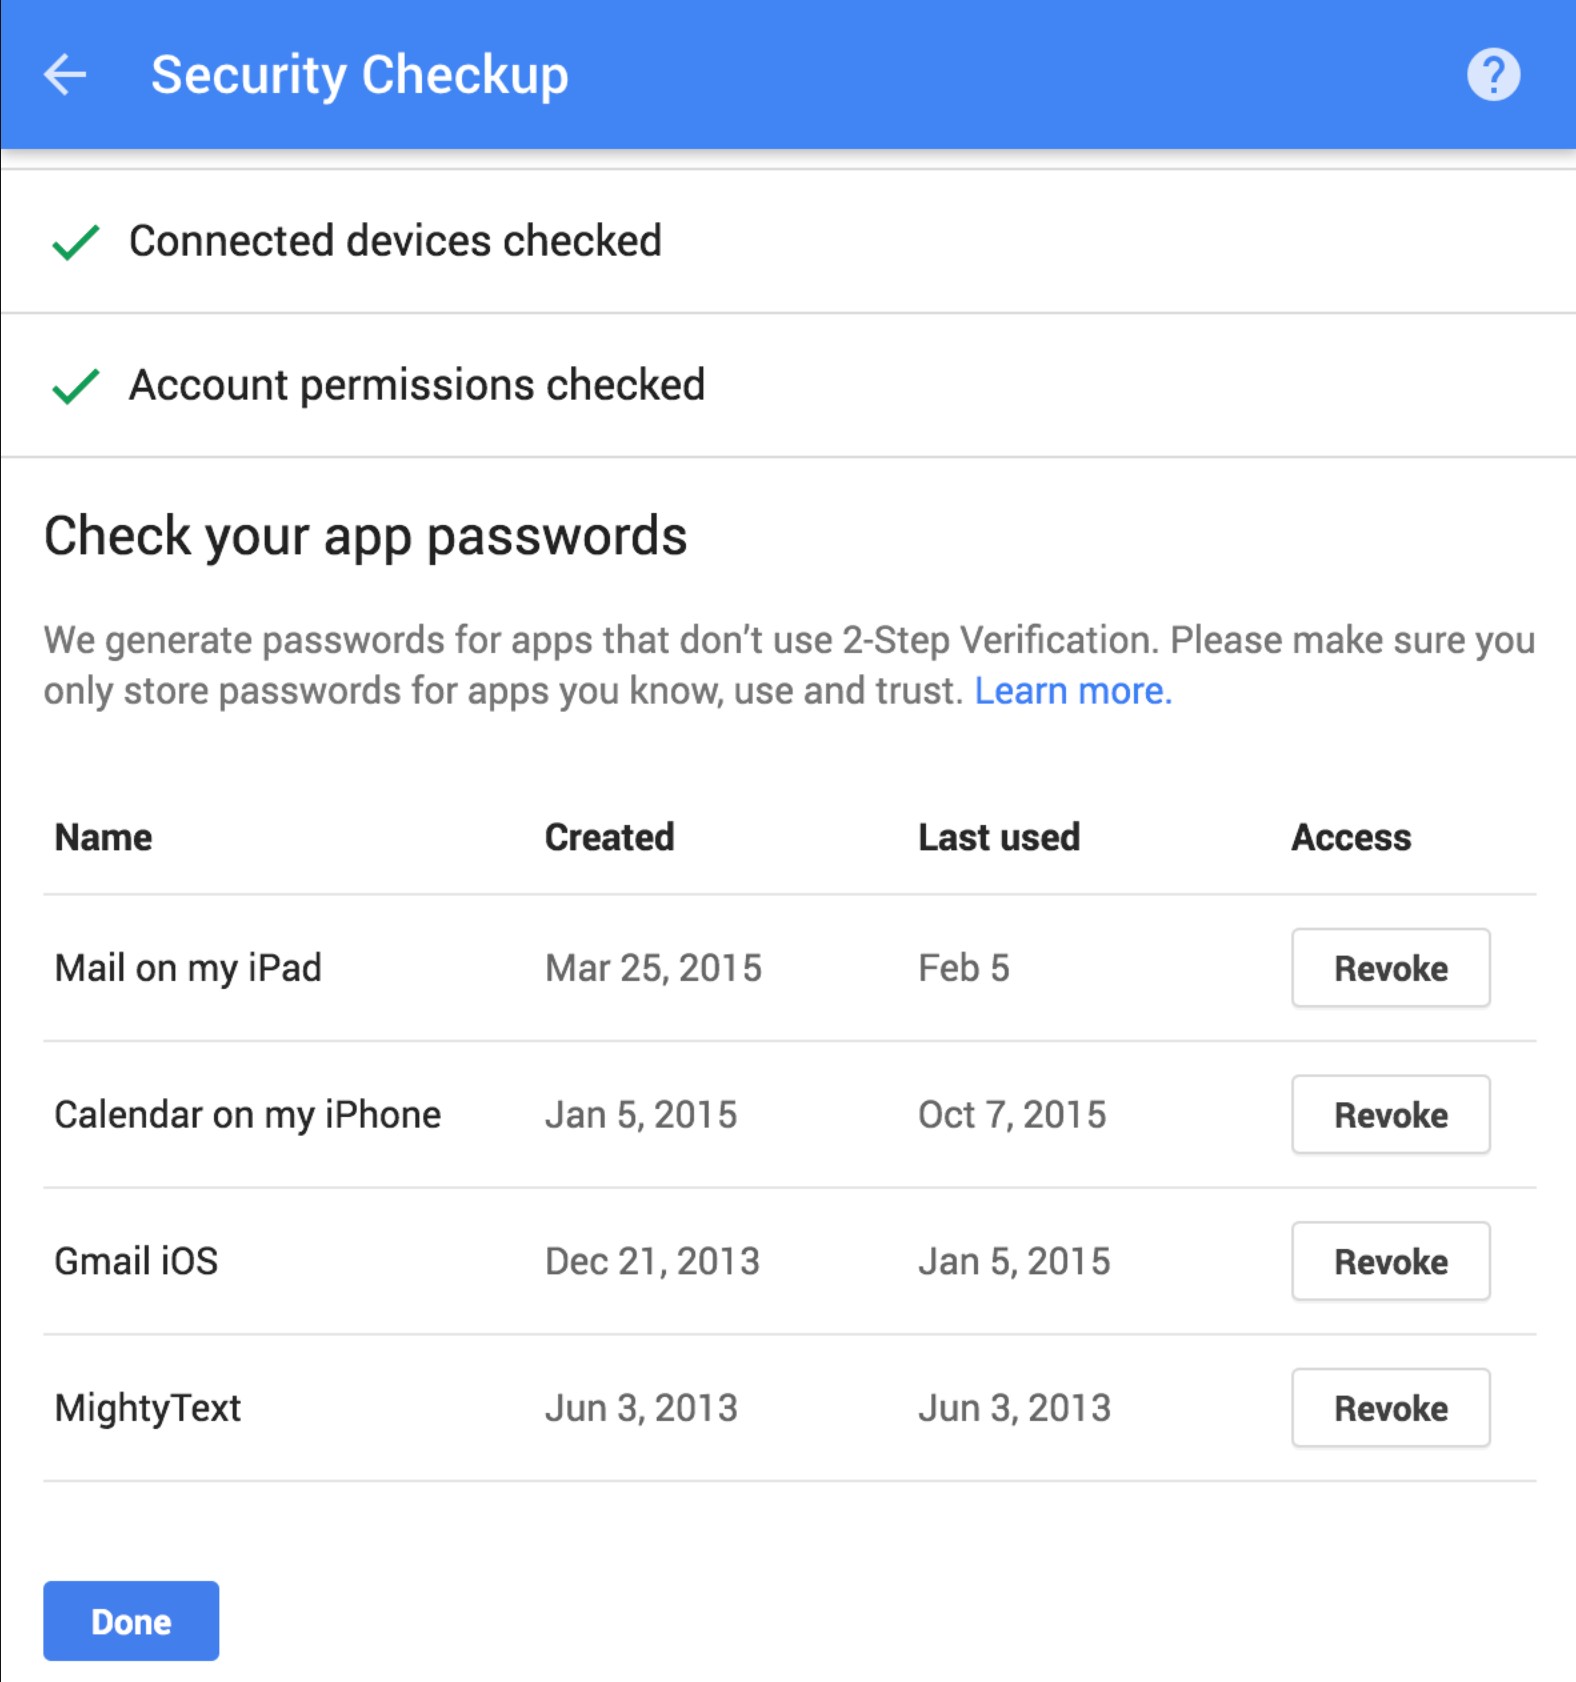1576x1682 pixels.
Task: Expand the Account permissions checked section
Action: click(417, 386)
